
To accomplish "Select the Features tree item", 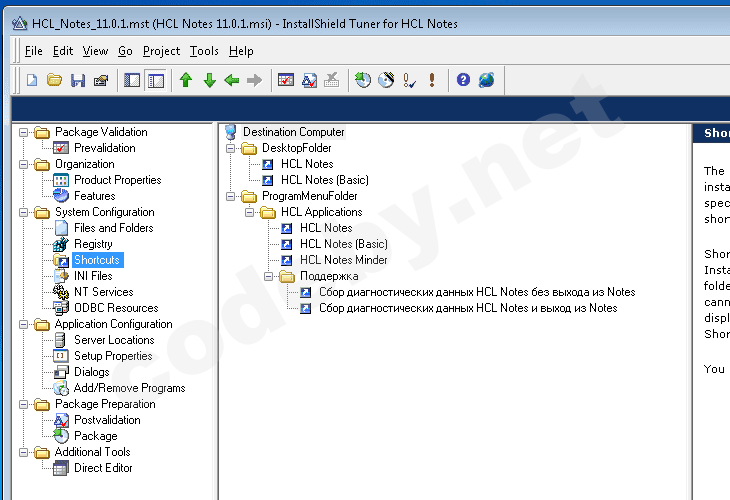I will [x=95, y=196].
